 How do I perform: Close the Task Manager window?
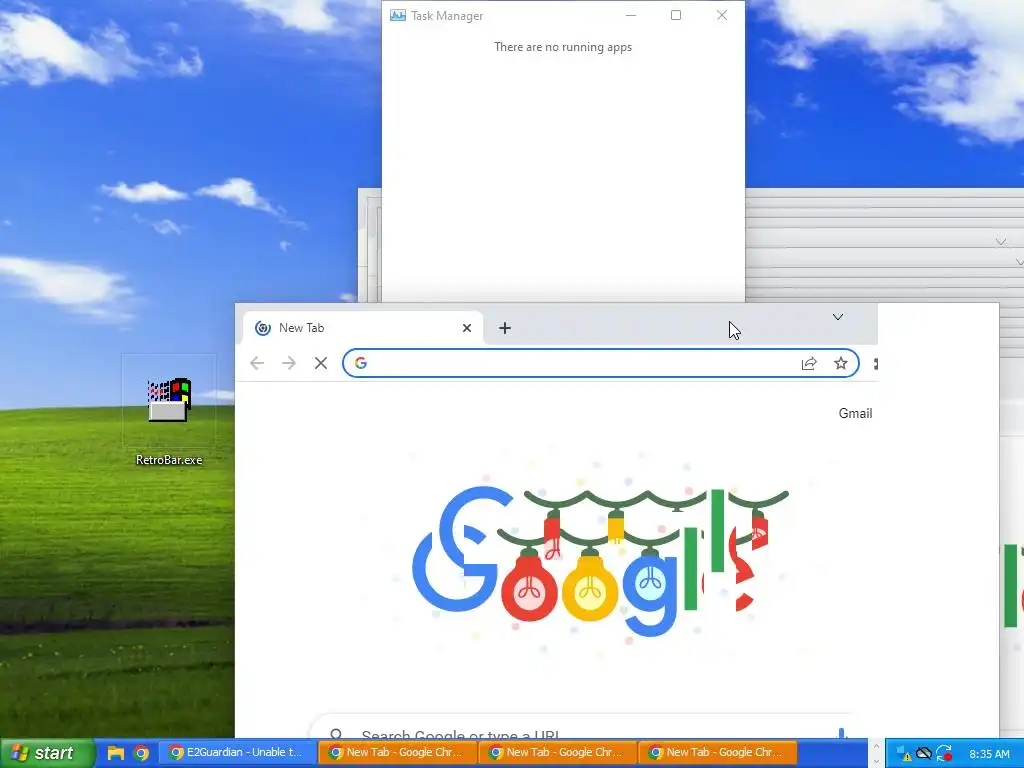pos(722,15)
